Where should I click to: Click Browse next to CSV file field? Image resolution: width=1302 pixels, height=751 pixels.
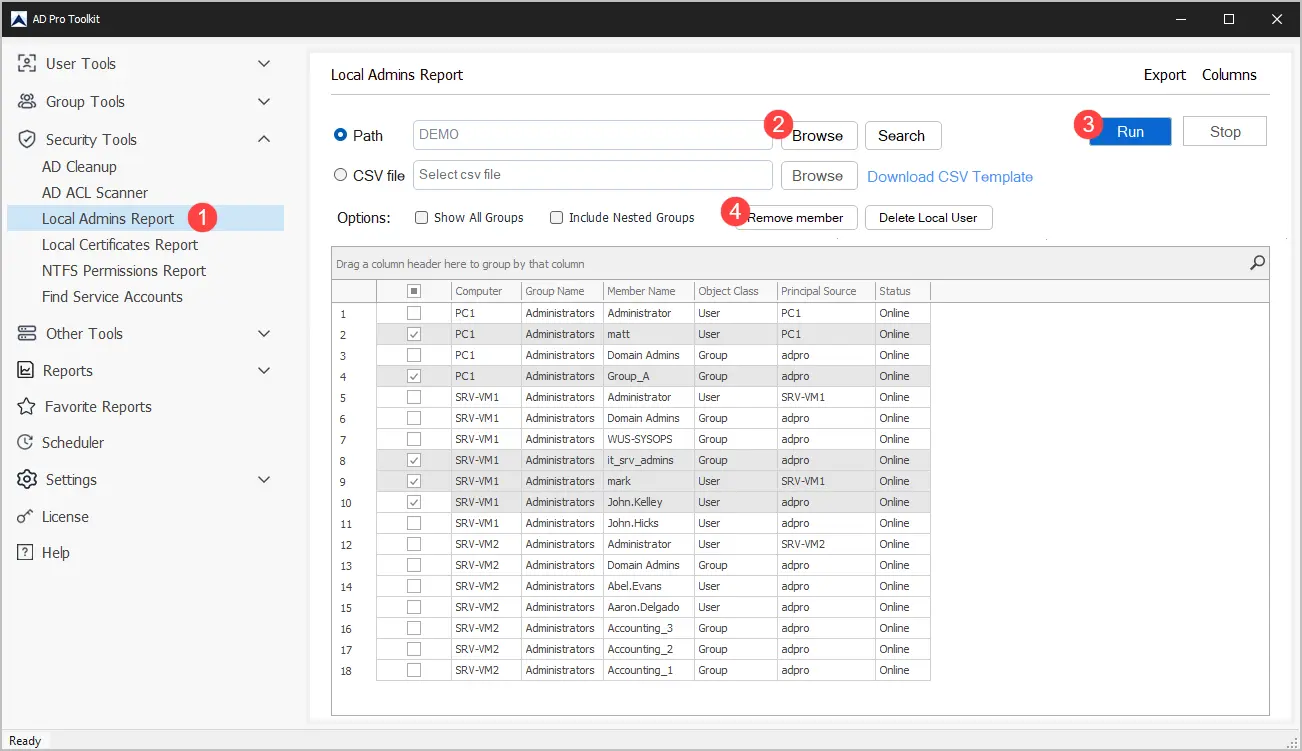click(817, 175)
